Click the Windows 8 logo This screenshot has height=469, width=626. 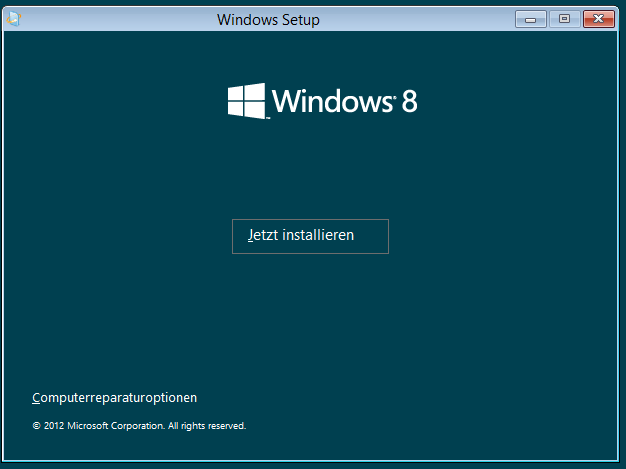coord(323,101)
